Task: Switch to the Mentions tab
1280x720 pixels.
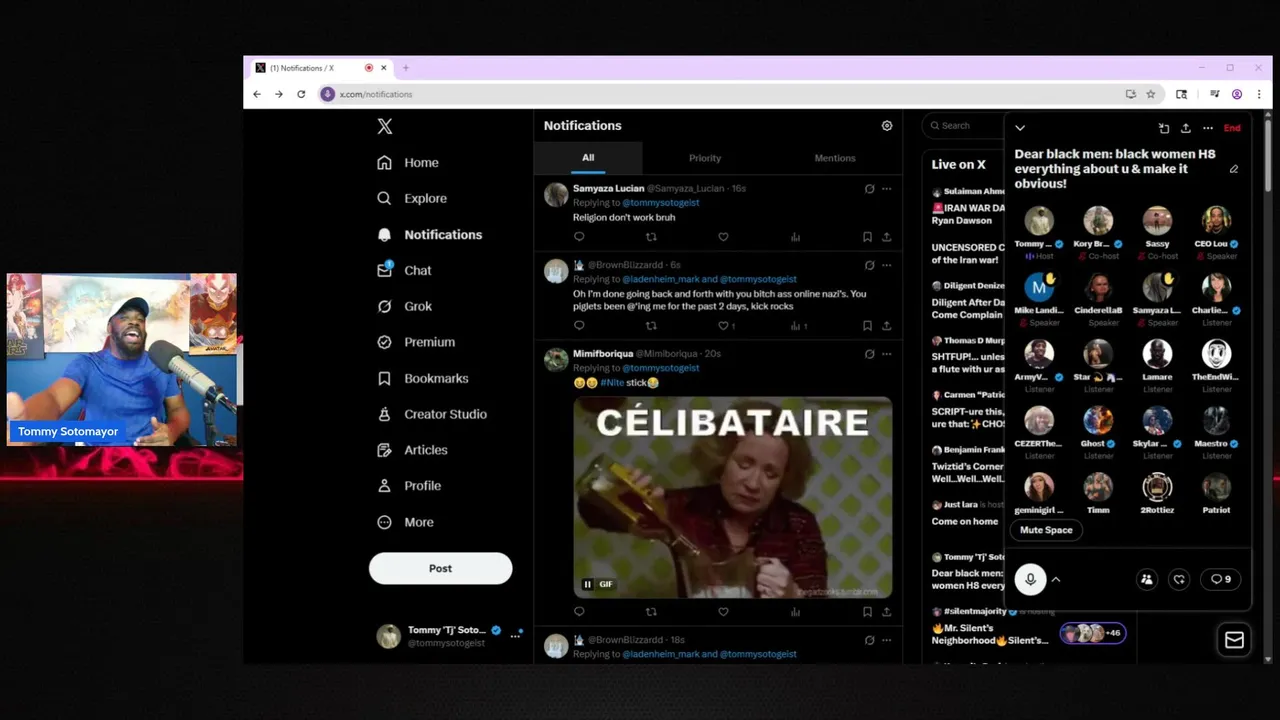Action: [835, 158]
